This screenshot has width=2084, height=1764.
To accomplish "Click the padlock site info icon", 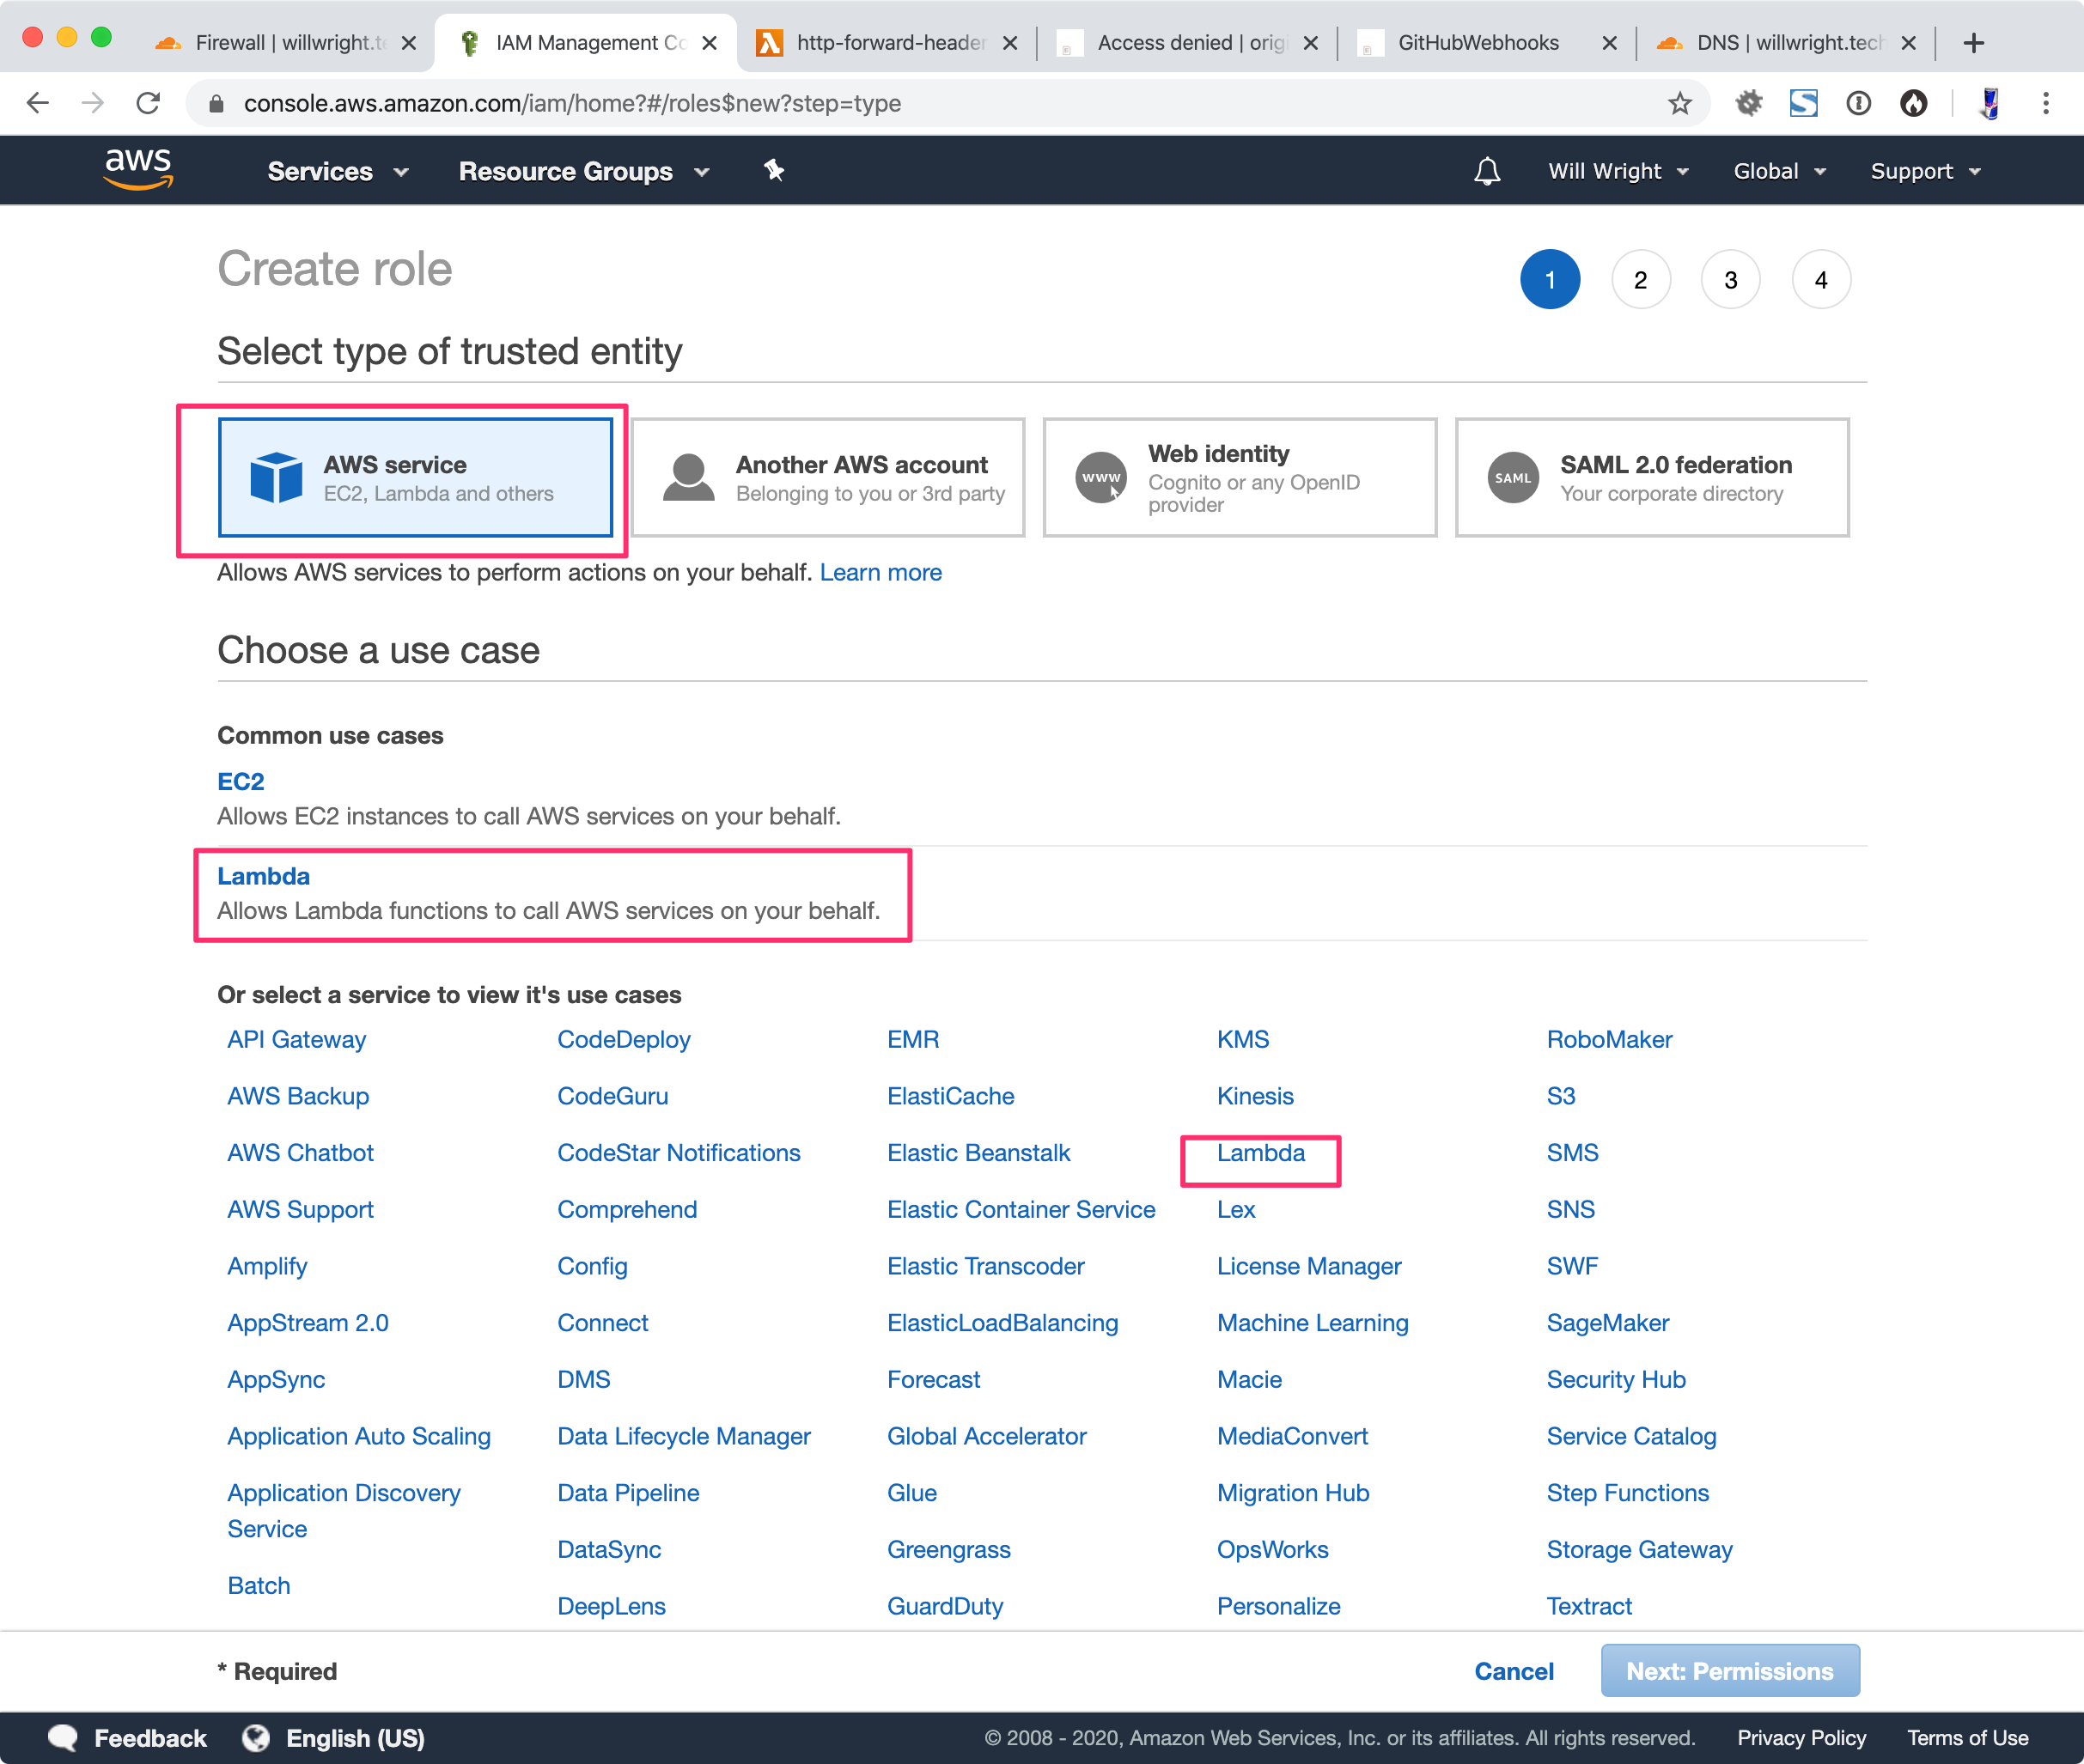I will point(216,103).
